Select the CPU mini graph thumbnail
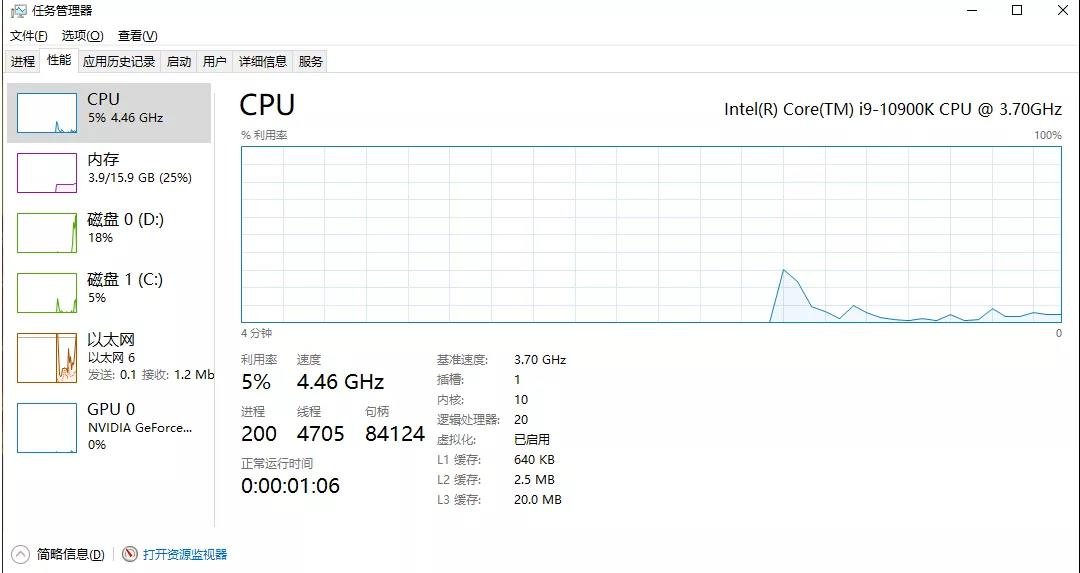This screenshot has width=1080, height=573. (47, 113)
